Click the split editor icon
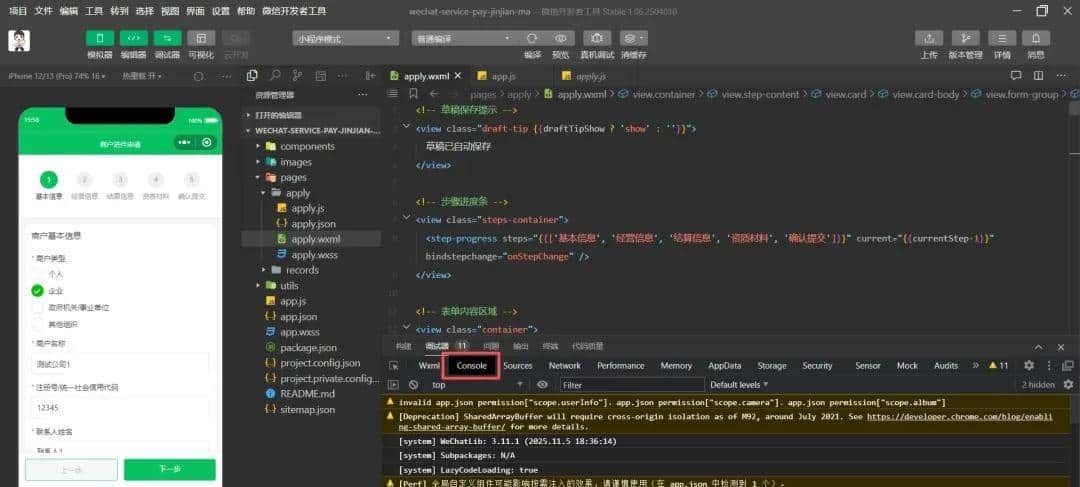The height and width of the screenshot is (487, 1080). pos(1038,76)
